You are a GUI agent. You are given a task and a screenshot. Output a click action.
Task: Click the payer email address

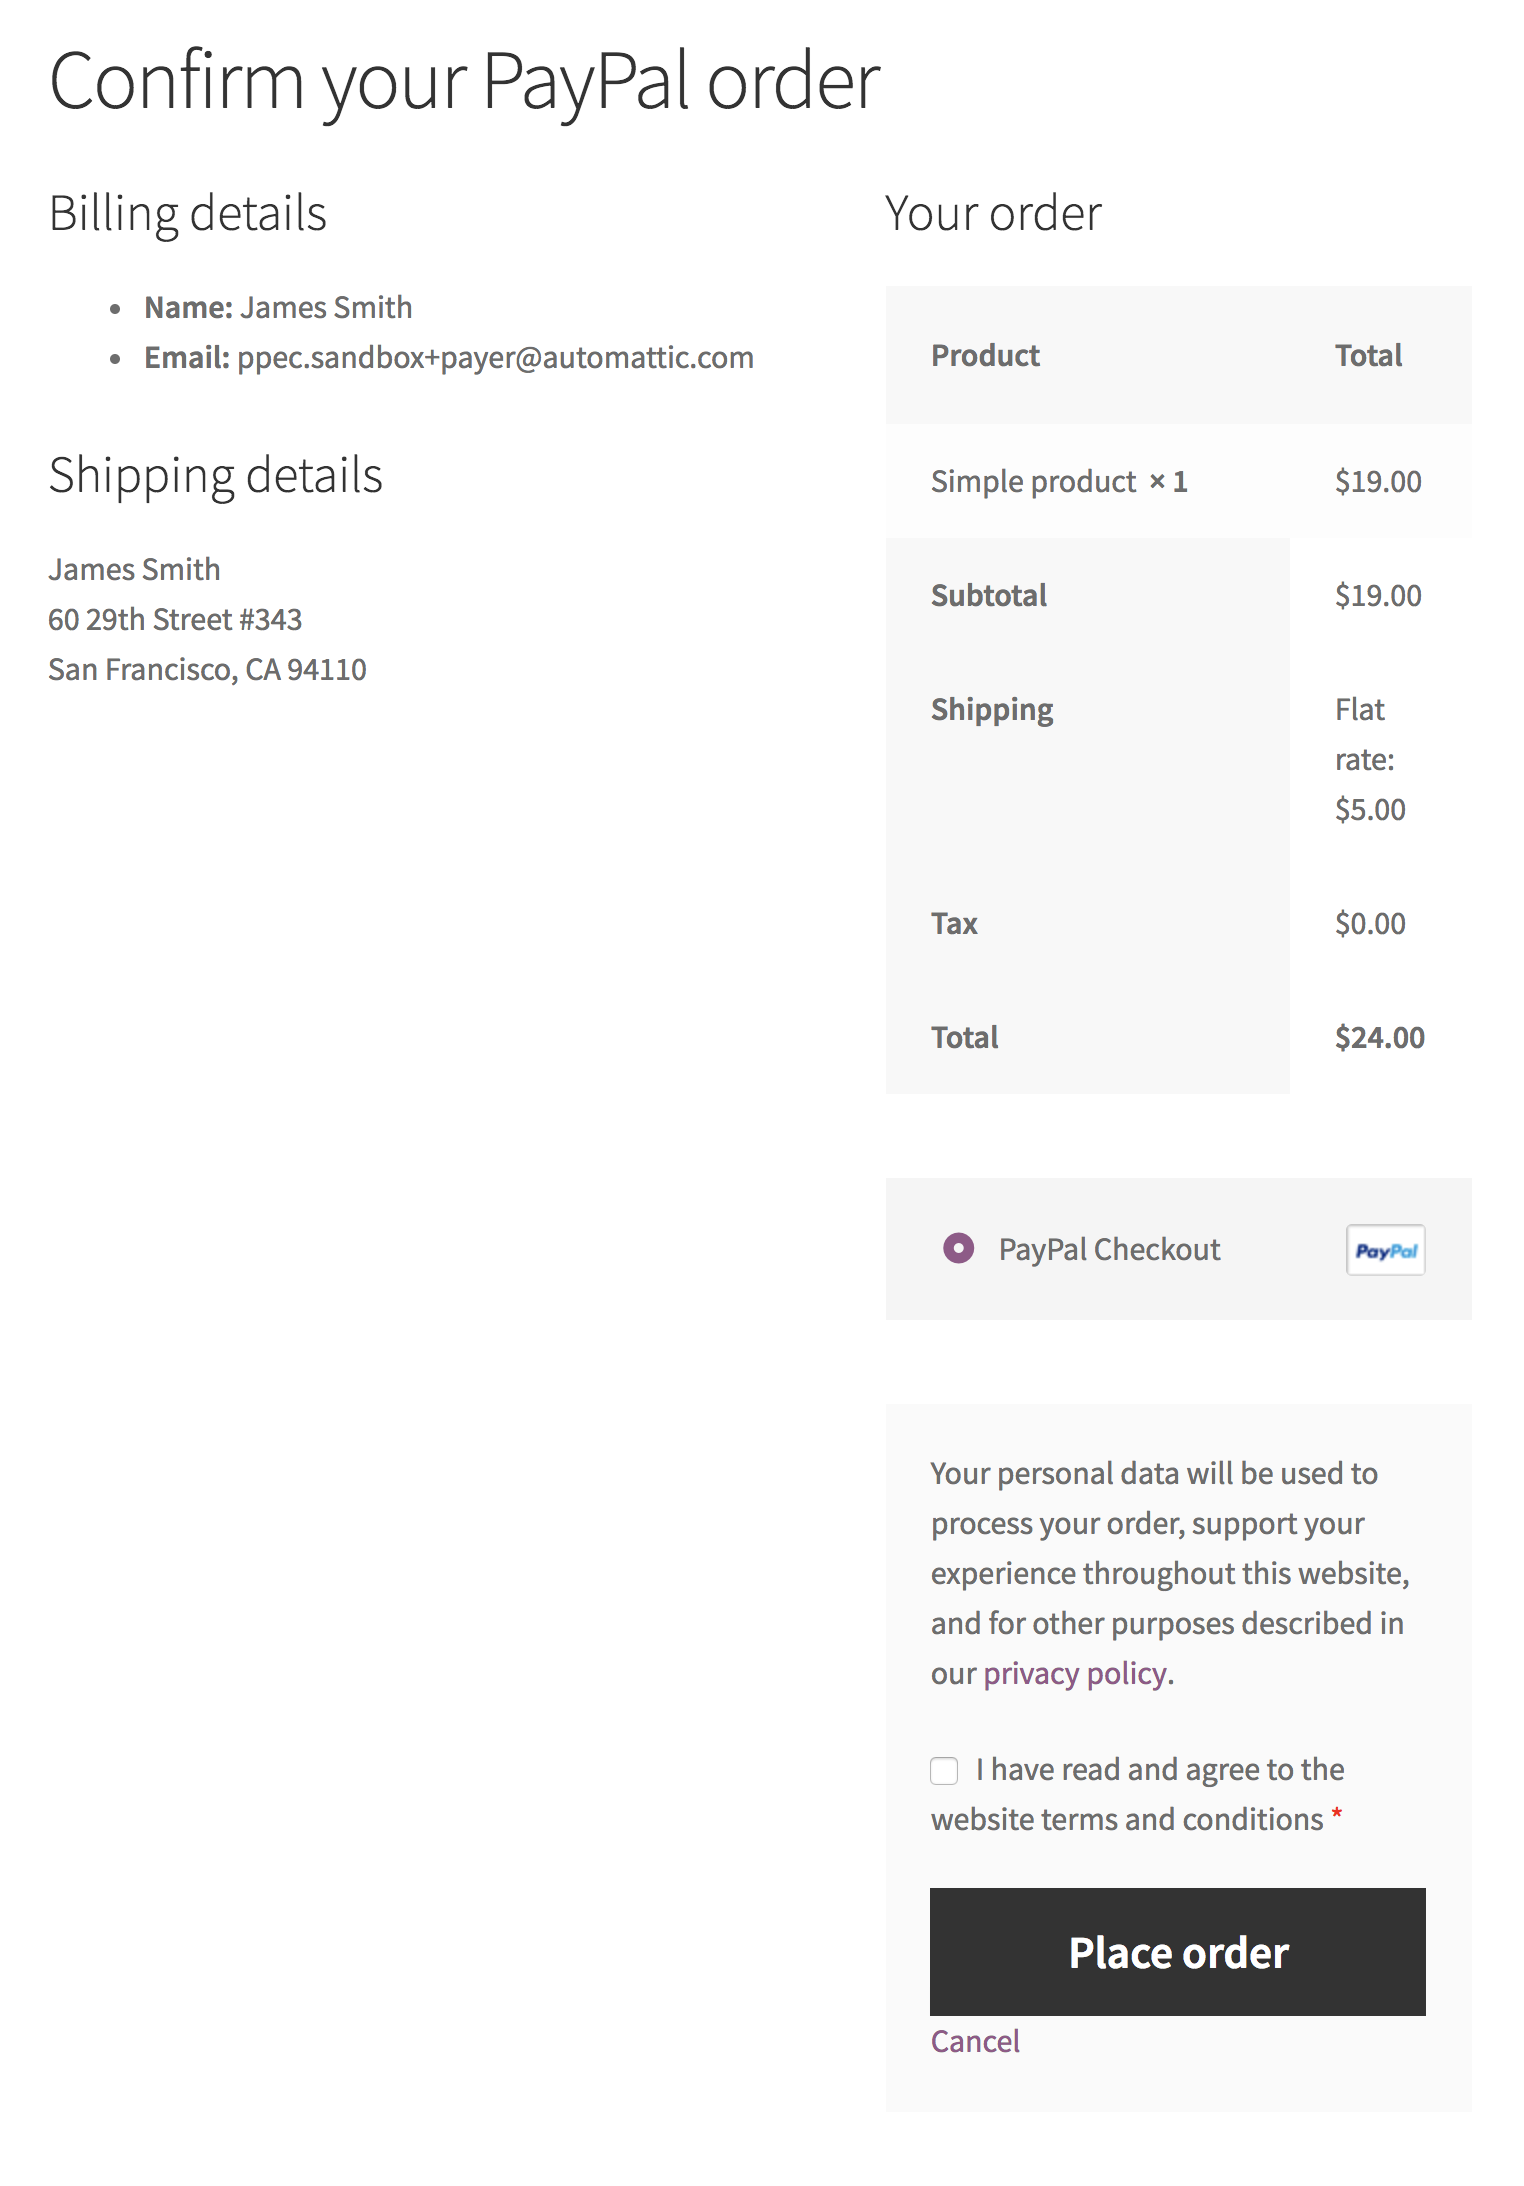[495, 358]
